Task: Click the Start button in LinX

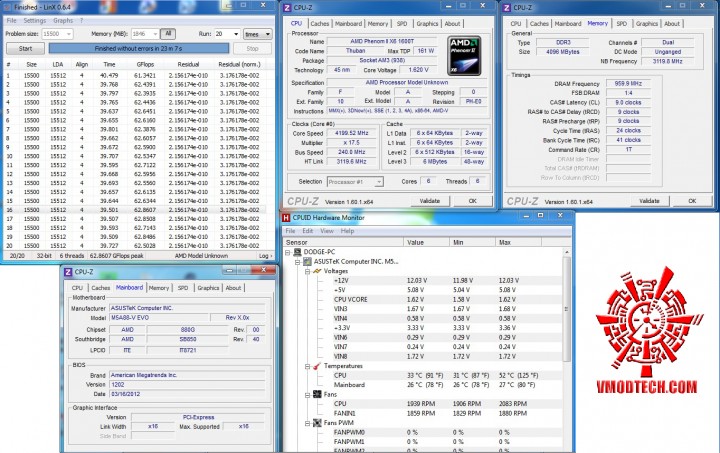Action: point(25,48)
